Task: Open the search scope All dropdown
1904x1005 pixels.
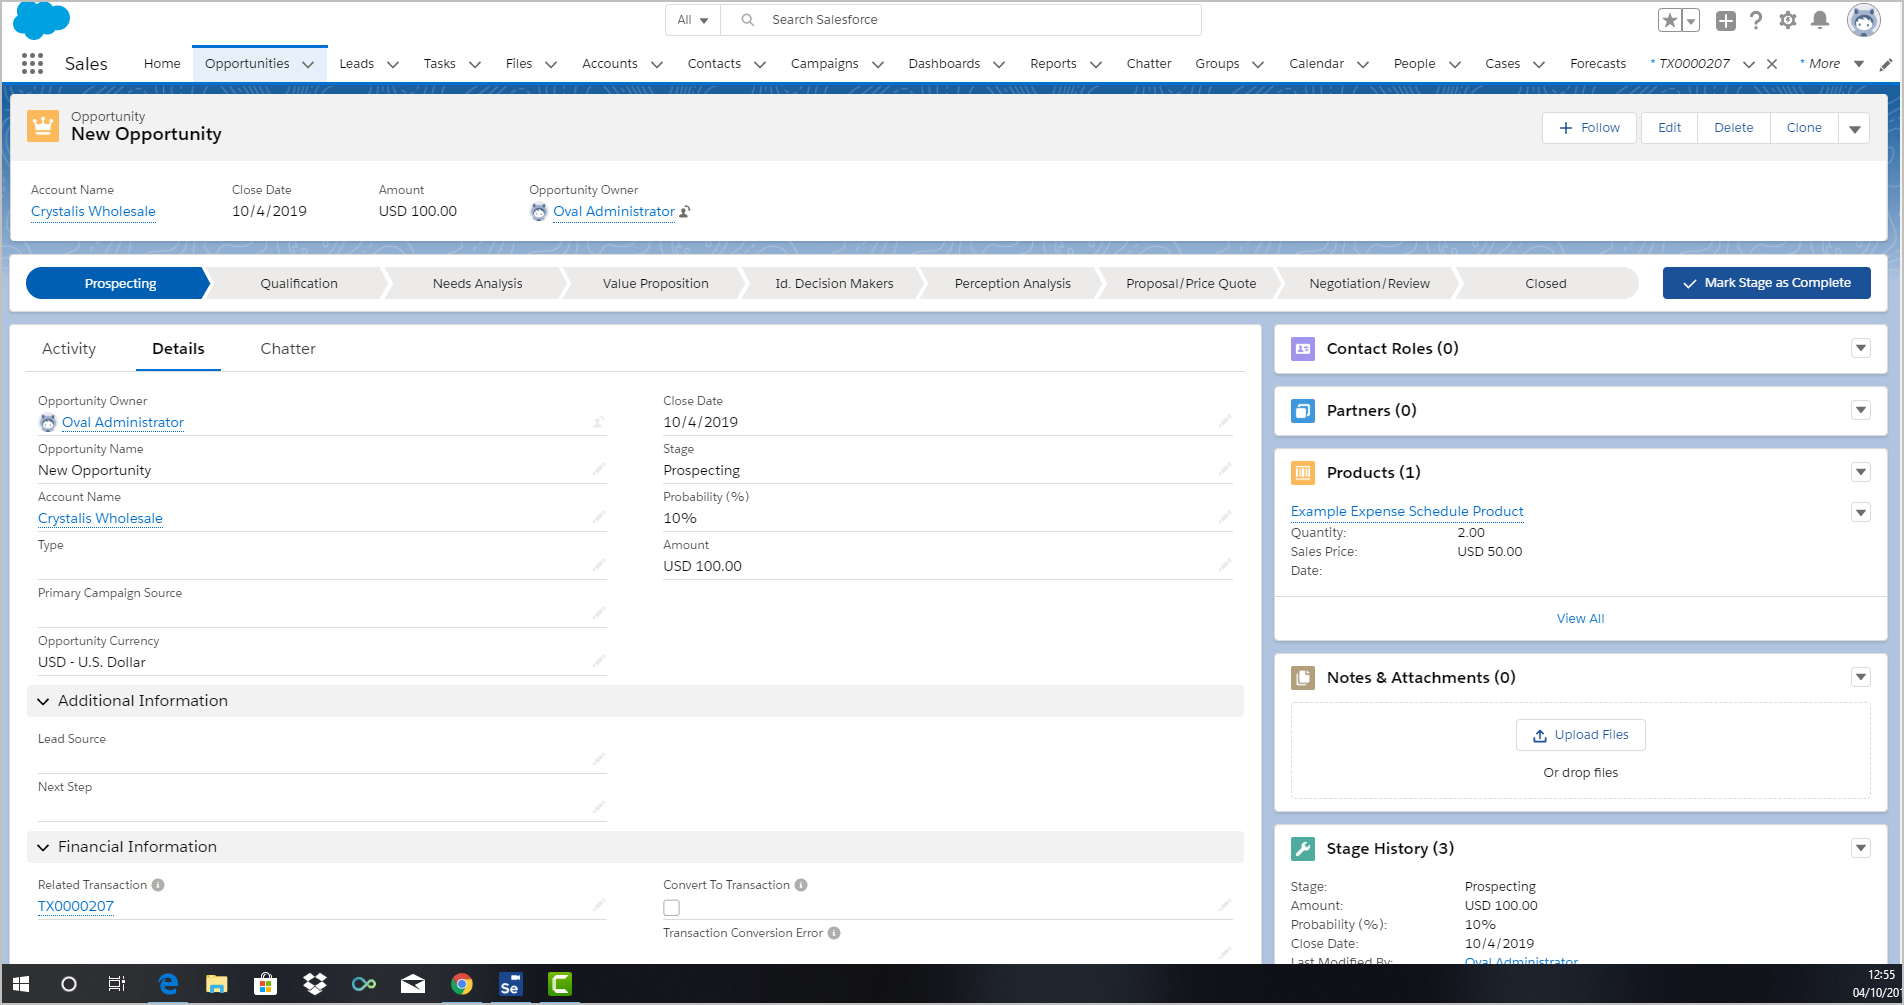Action: tap(692, 20)
